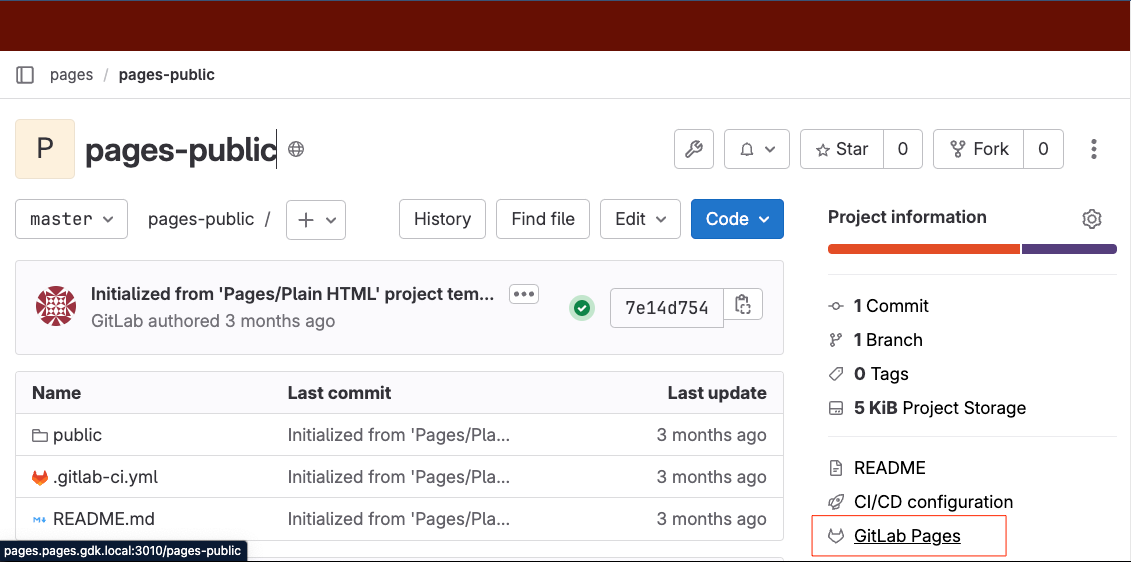Click the History button
This screenshot has width=1131, height=562.
pyautogui.click(x=442, y=219)
